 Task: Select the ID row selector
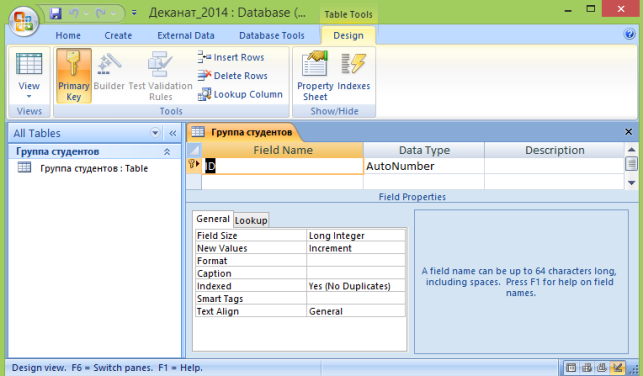pyautogui.click(x=194, y=166)
